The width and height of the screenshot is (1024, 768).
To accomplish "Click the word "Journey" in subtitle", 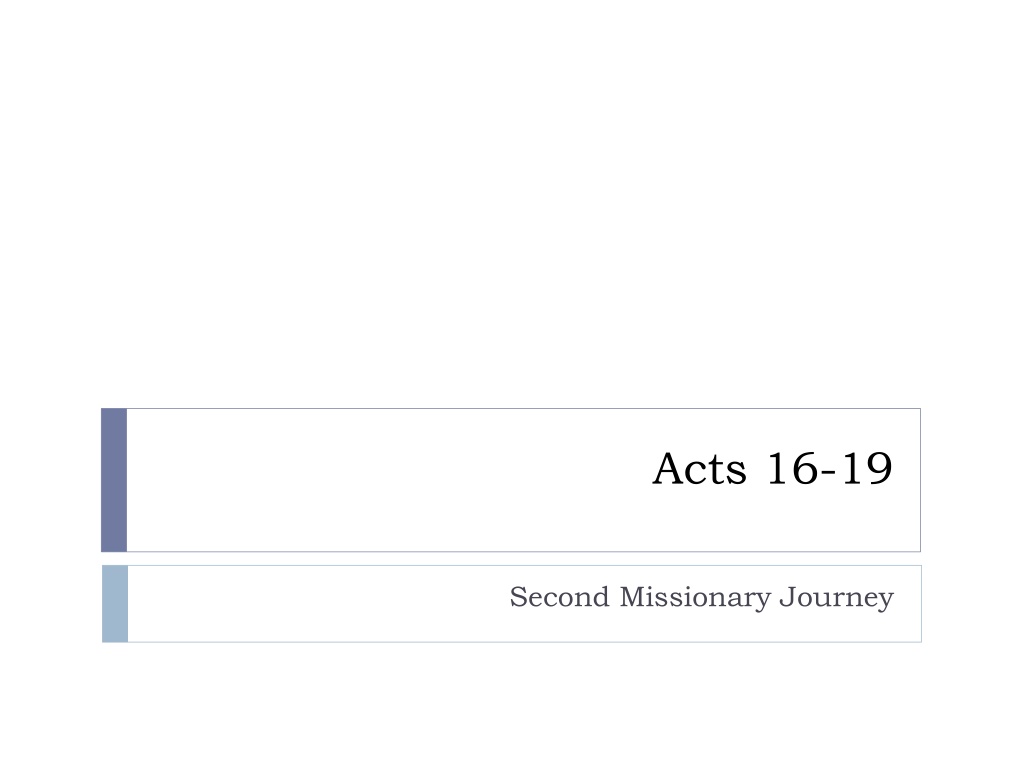I will (x=837, y=598).
